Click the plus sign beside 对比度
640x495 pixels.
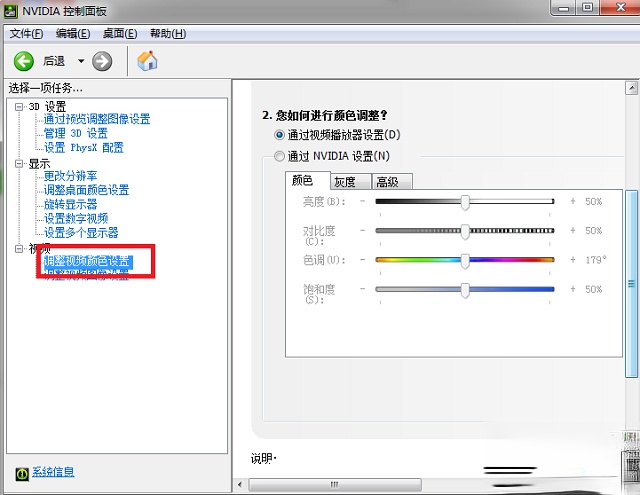pos(573,231)
